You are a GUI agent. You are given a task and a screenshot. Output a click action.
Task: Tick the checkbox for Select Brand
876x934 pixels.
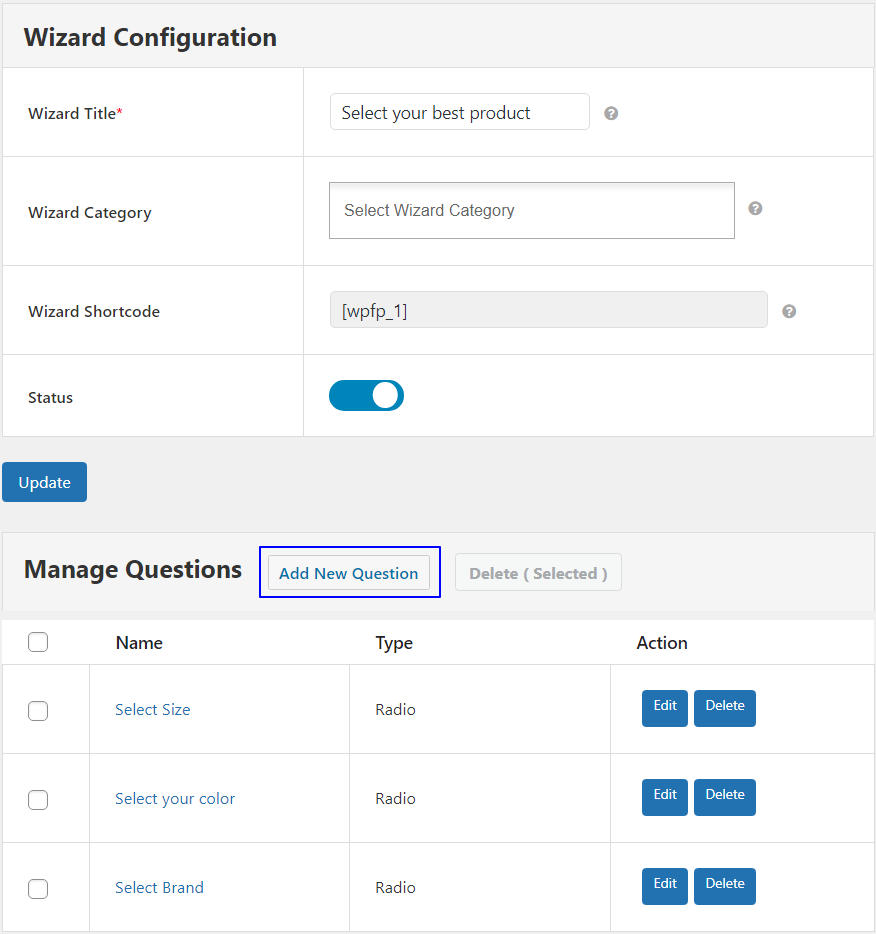click(x=38, y=889)
